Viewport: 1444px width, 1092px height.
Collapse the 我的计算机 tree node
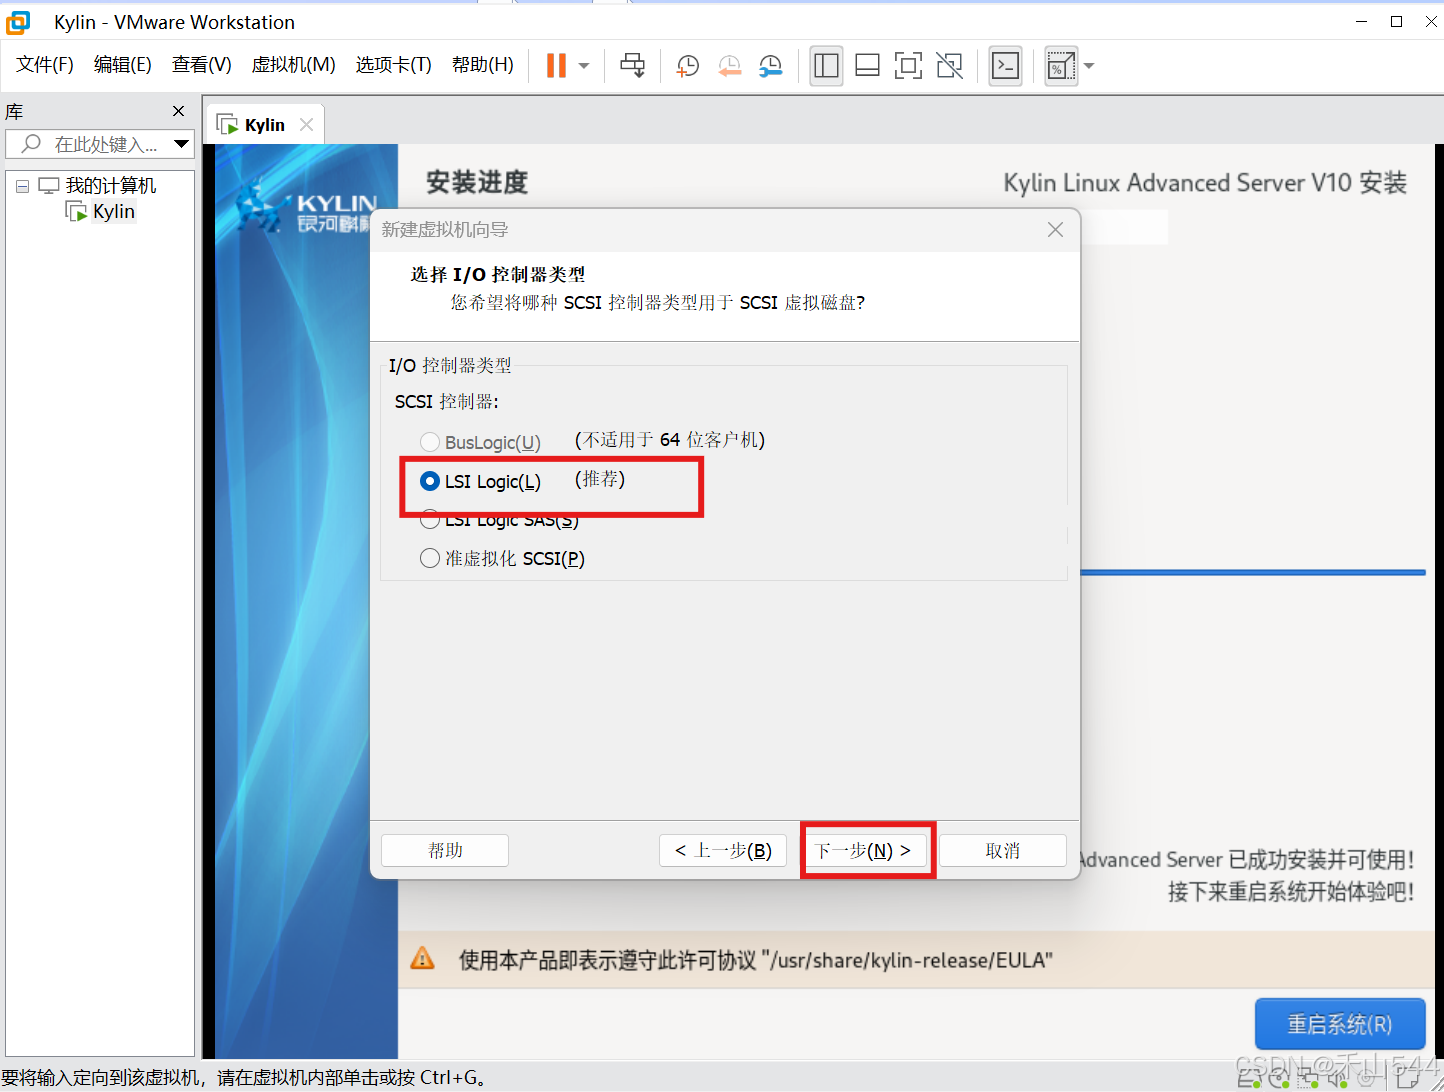click(22, 186)
